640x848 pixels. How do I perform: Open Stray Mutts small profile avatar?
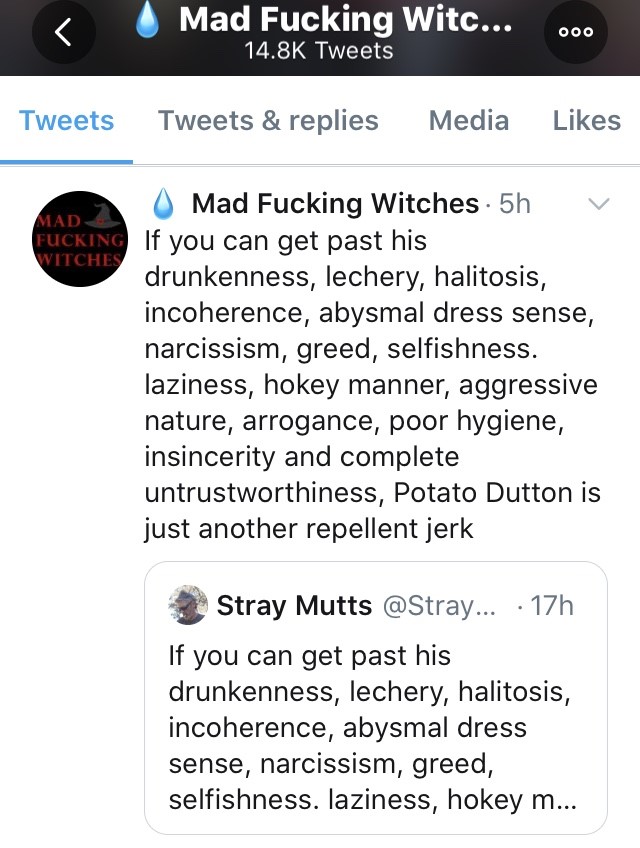(x=188, y=605)
